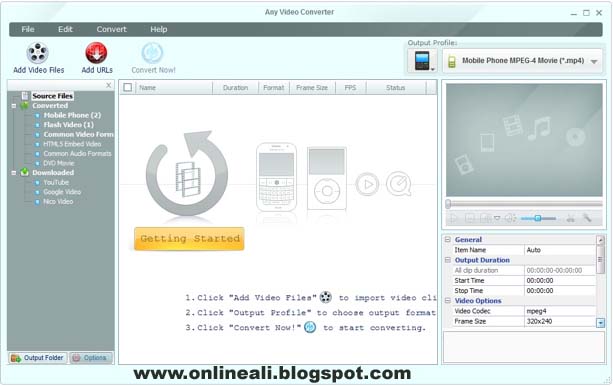Select Common Video Formats tree item

[x=79, y=135]
